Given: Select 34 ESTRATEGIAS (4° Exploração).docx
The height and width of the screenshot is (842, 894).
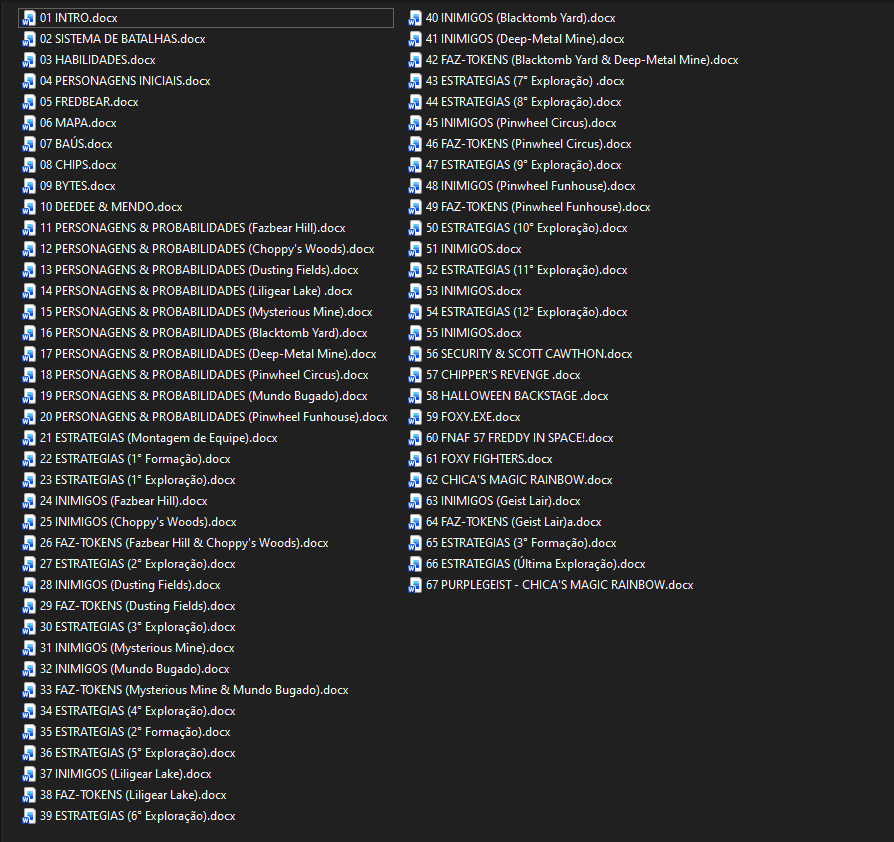Looking at the screenshot, I should click(137, 711).
